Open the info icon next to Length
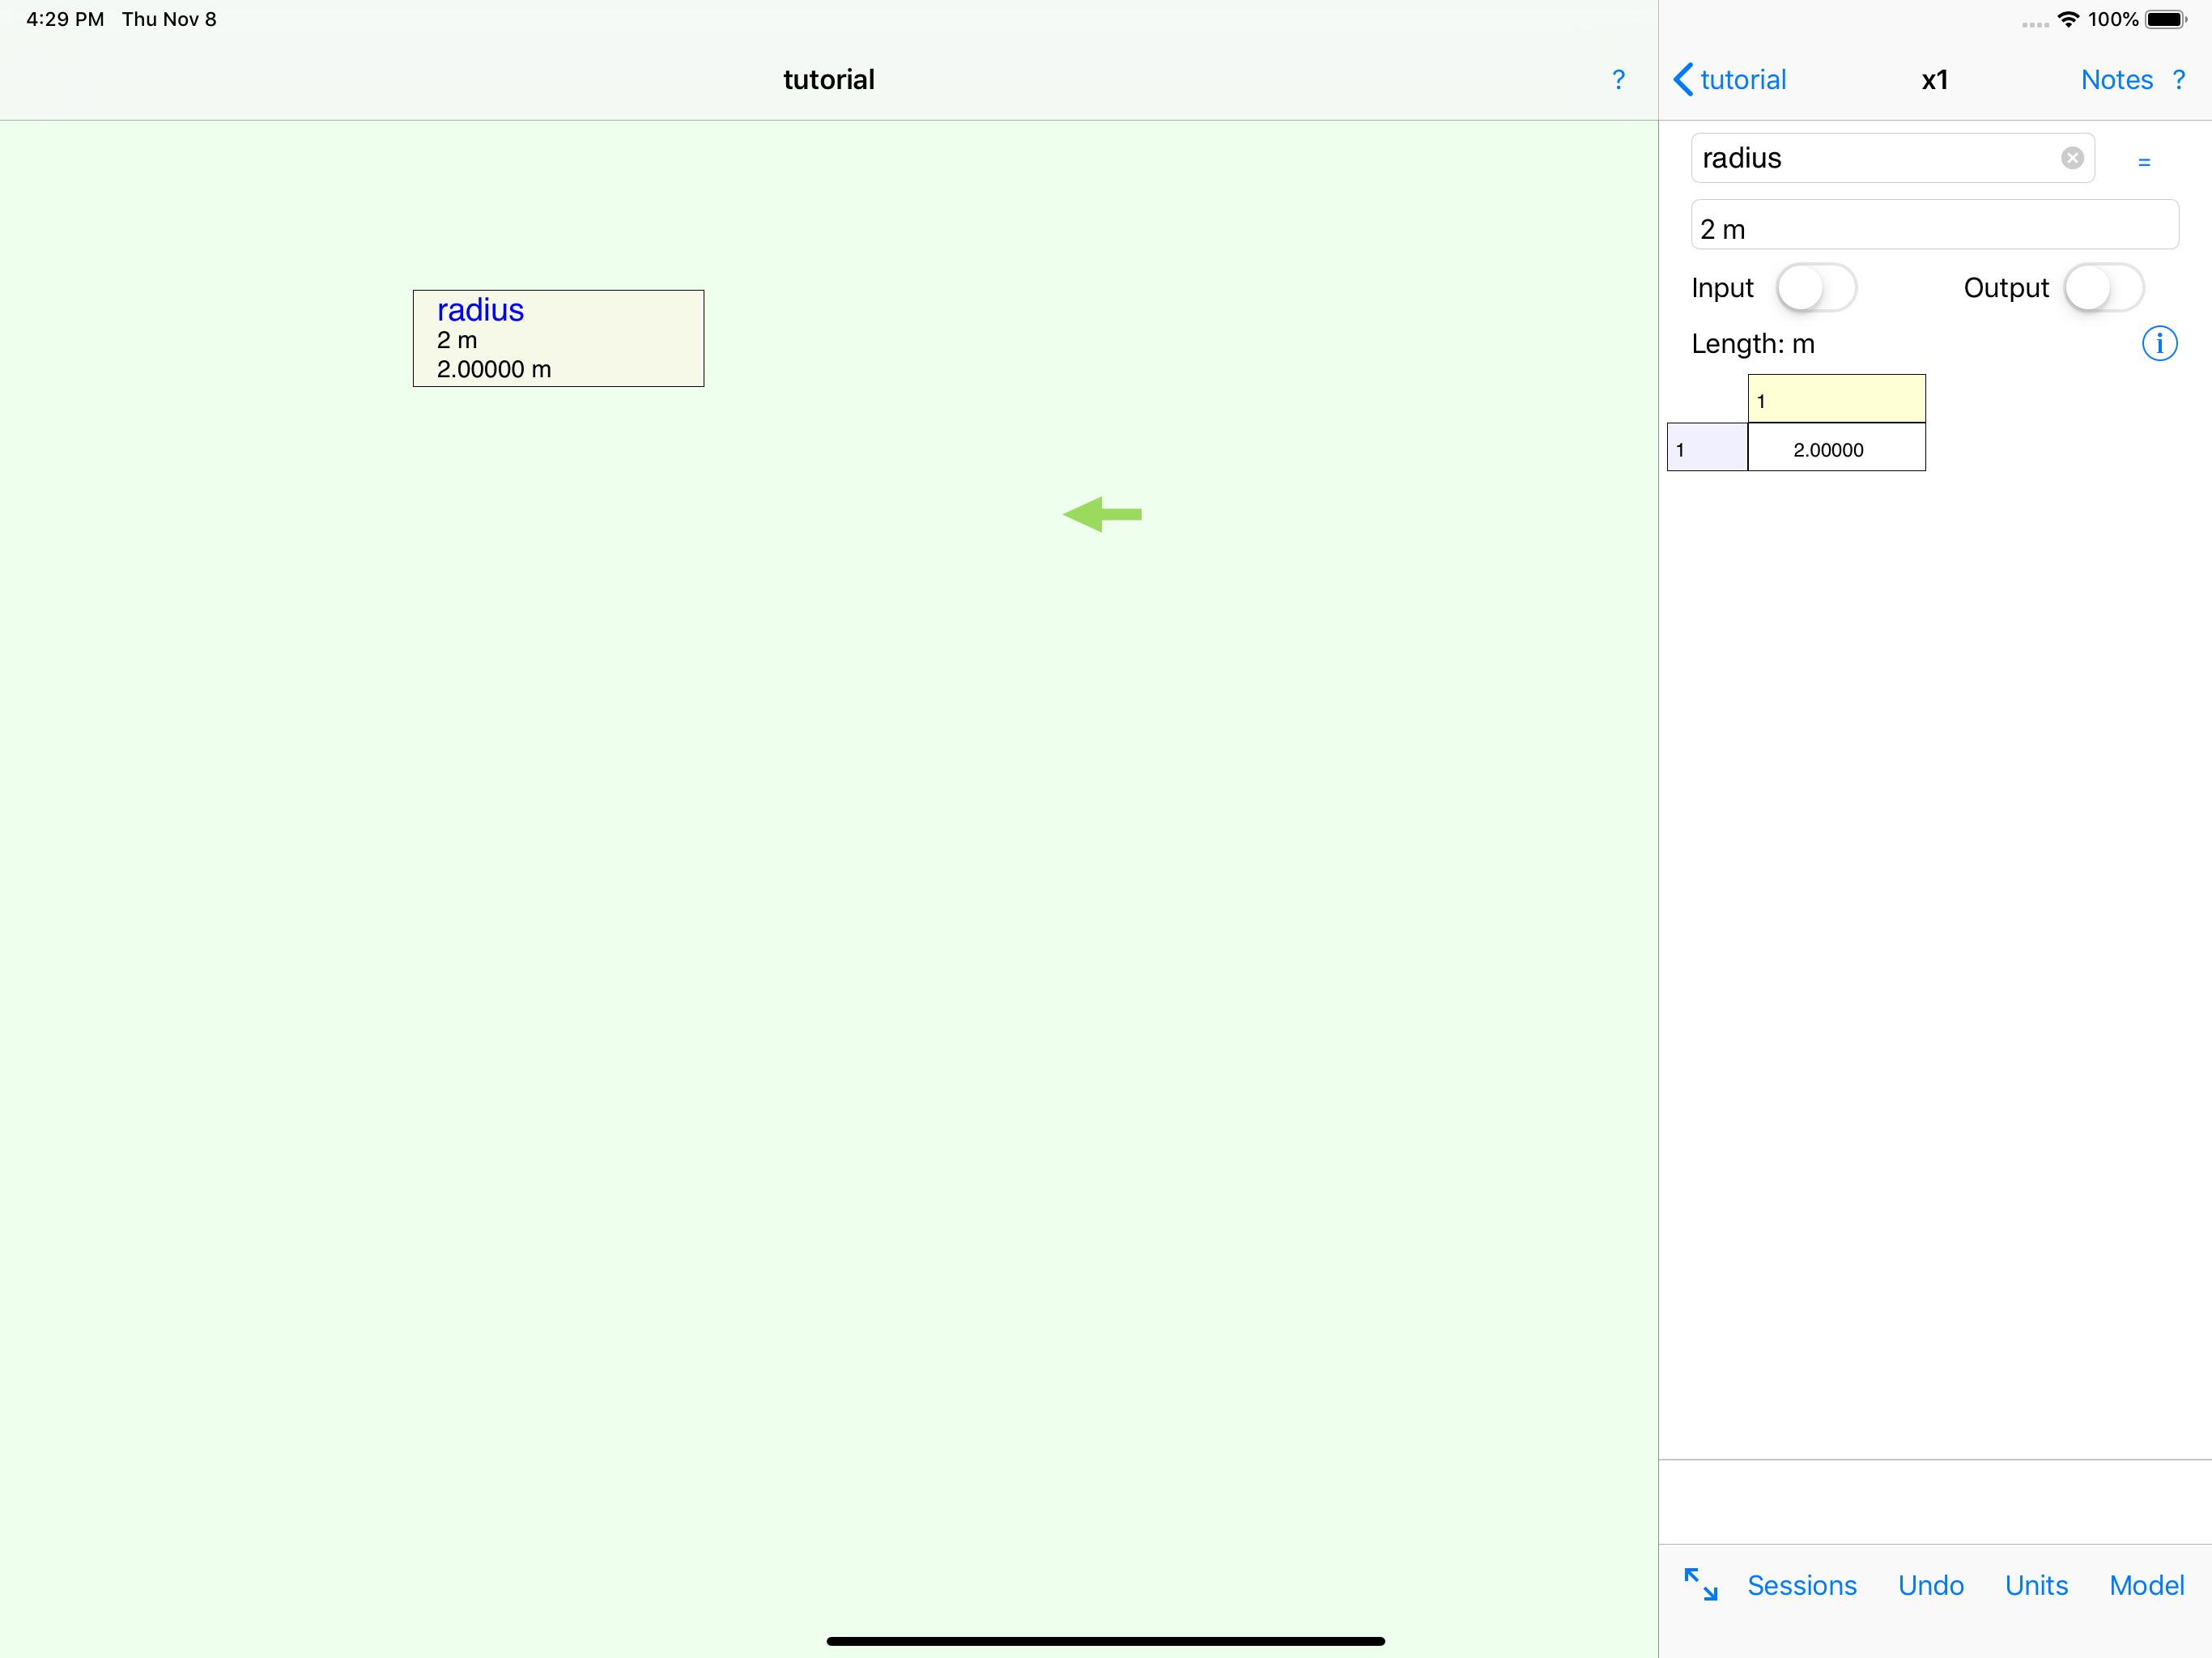2212x1658 pixels. 2159,344
